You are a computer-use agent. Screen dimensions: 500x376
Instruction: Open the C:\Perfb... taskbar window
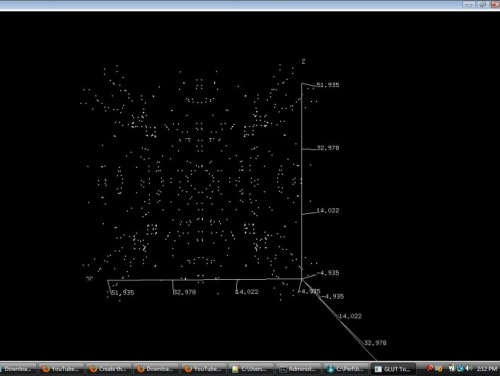[346, 369]
